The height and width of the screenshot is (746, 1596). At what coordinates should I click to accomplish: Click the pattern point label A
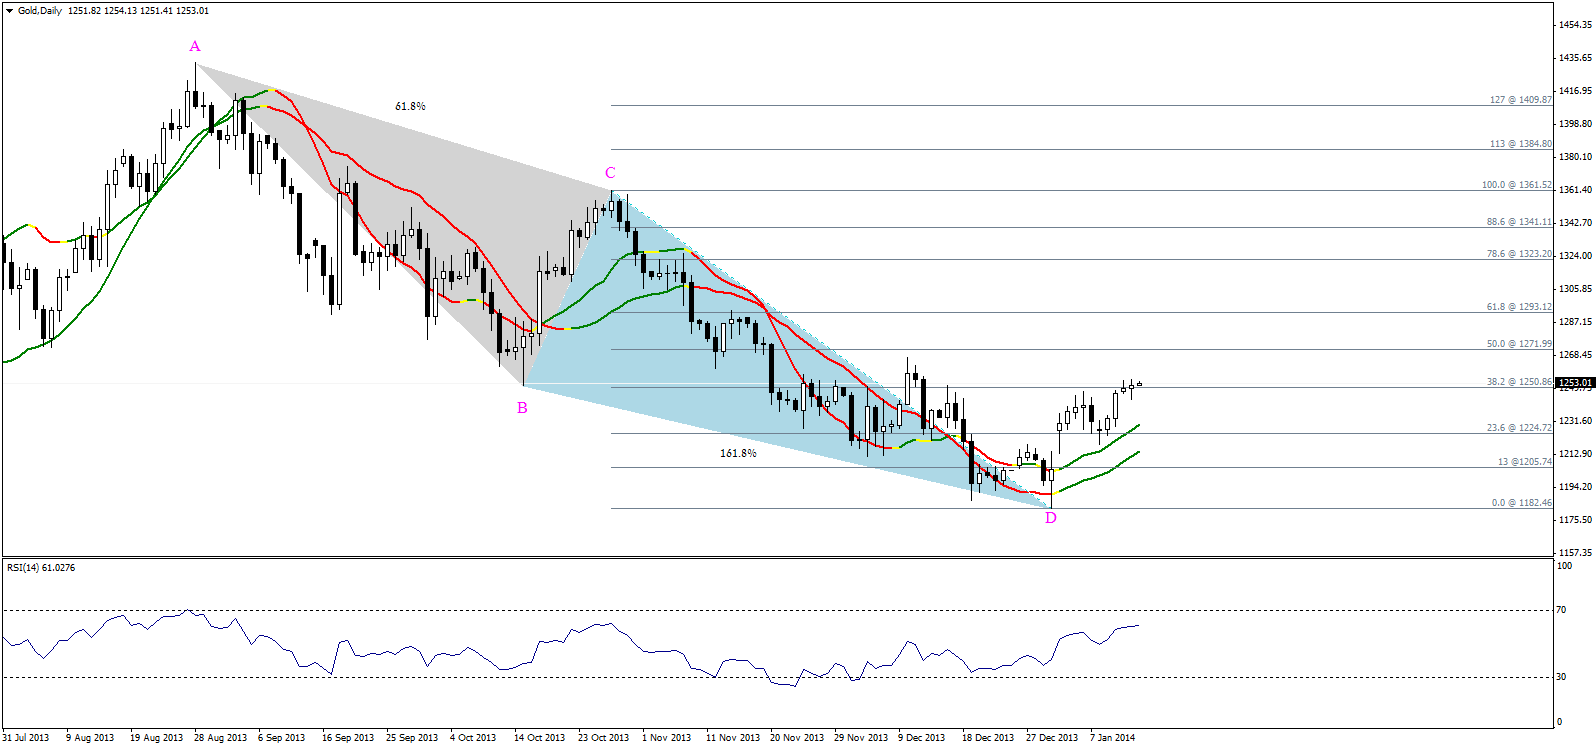point(195,46)
